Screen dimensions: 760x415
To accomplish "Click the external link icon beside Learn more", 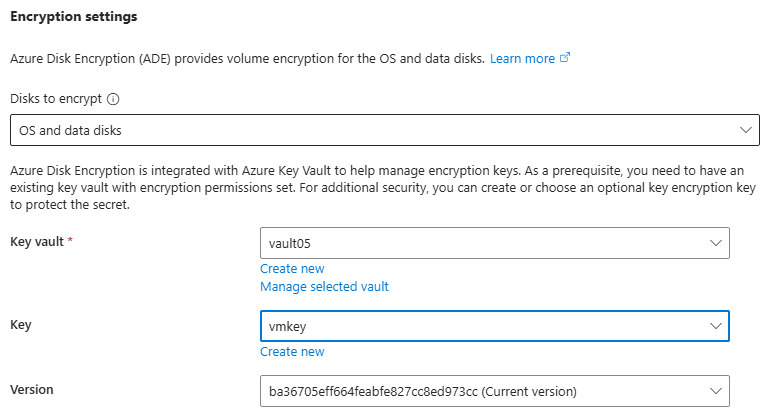I will [x=565, y=59].
